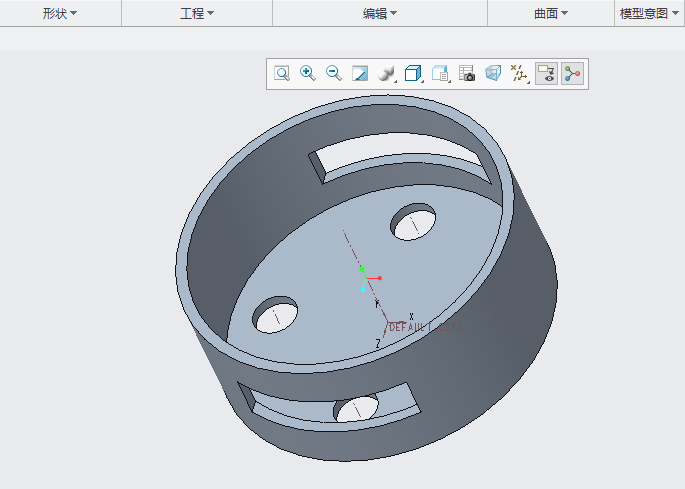Expand the 工程 group dropdown
This screenshot has height=489, width=685.
click(197, 14)
